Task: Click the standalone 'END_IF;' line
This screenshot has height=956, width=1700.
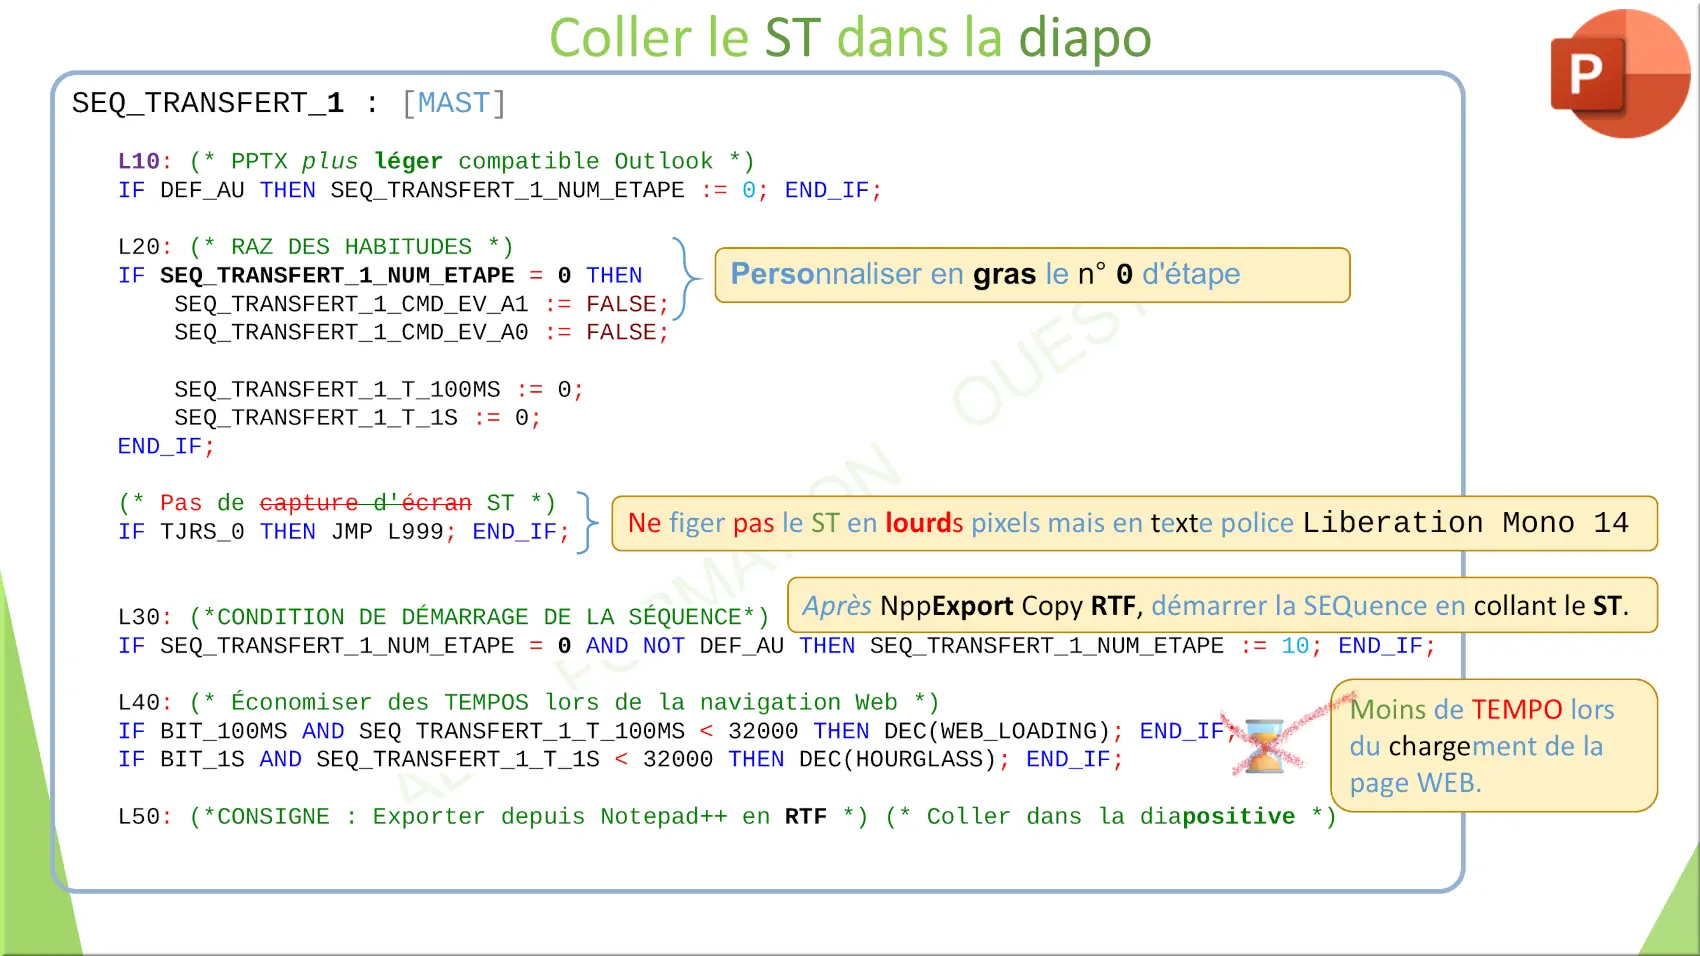Action: pyautogui.click(x=166, y=446)
